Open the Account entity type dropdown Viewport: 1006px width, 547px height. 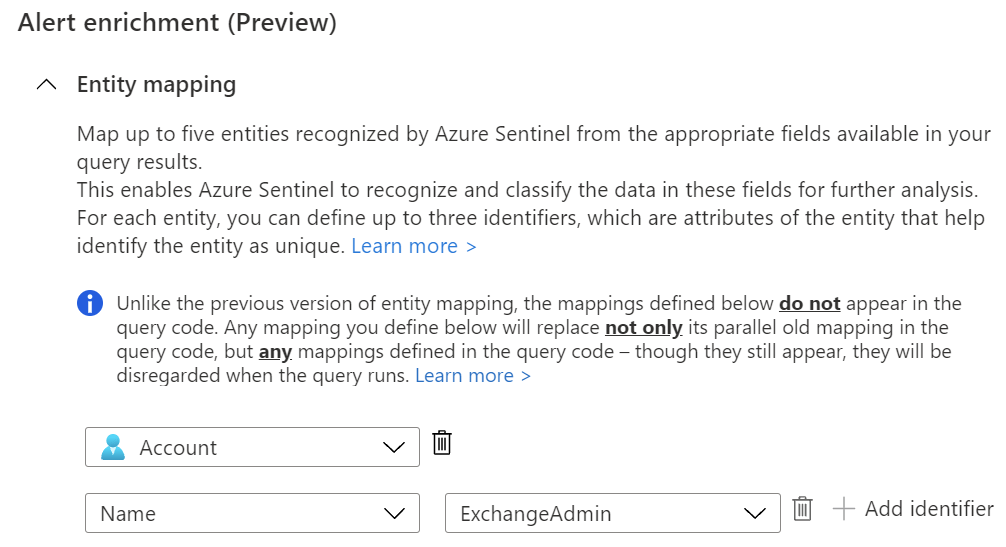pos(252,448)
